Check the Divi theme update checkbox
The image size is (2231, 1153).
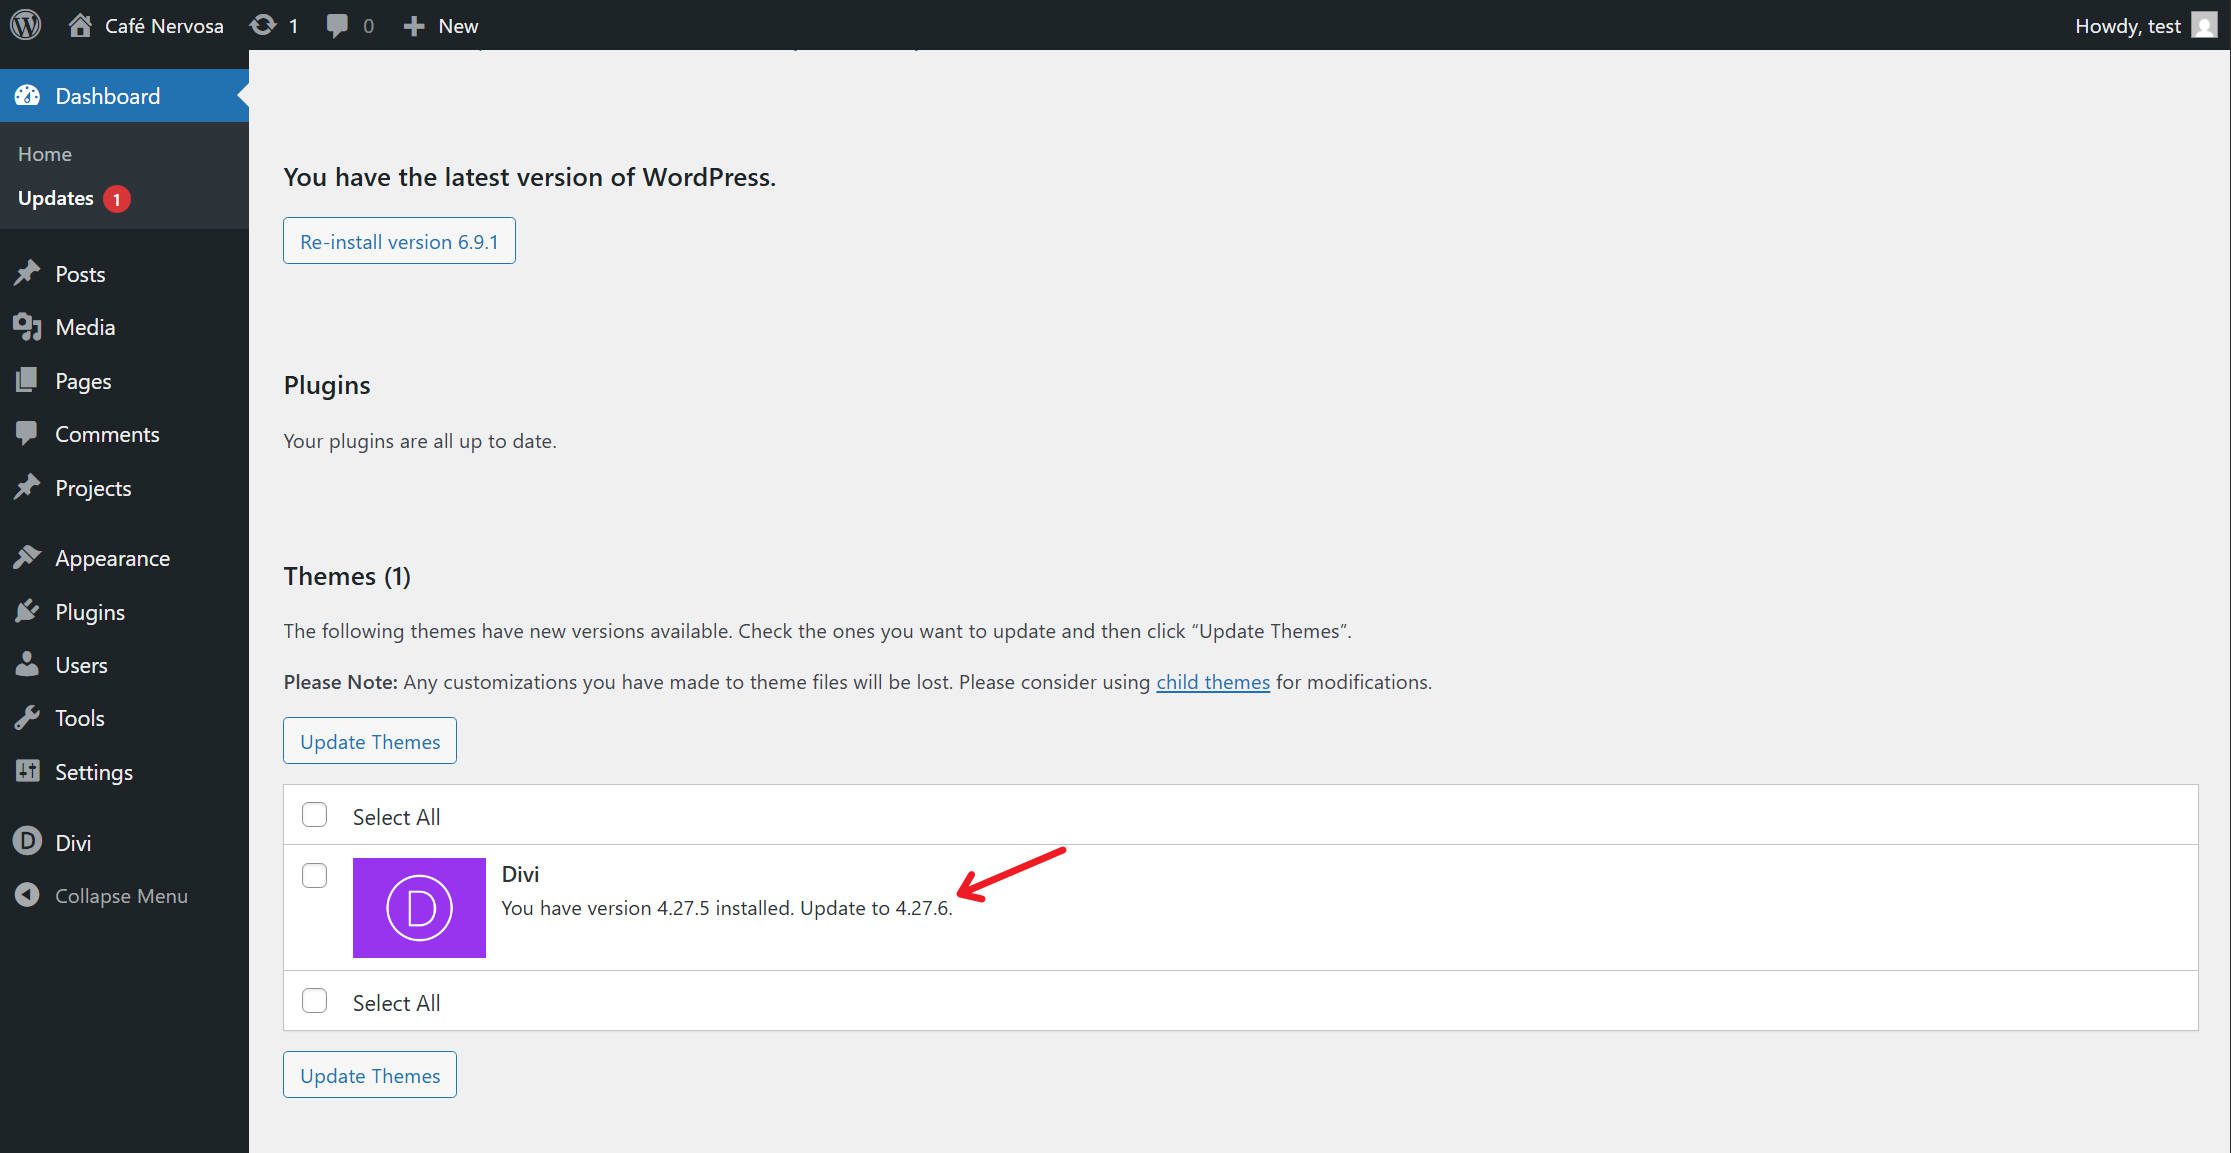314,875
